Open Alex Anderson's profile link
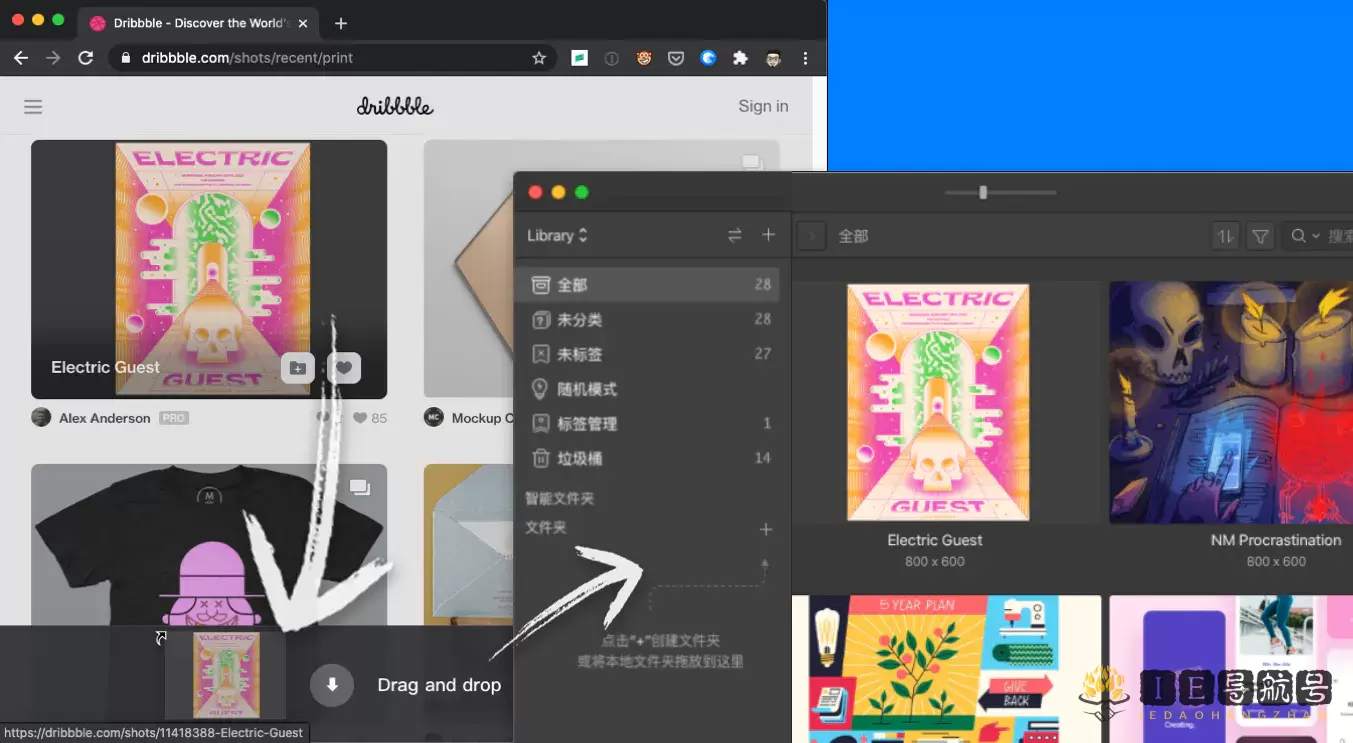 pyautogui.click(x=105, y=418)
